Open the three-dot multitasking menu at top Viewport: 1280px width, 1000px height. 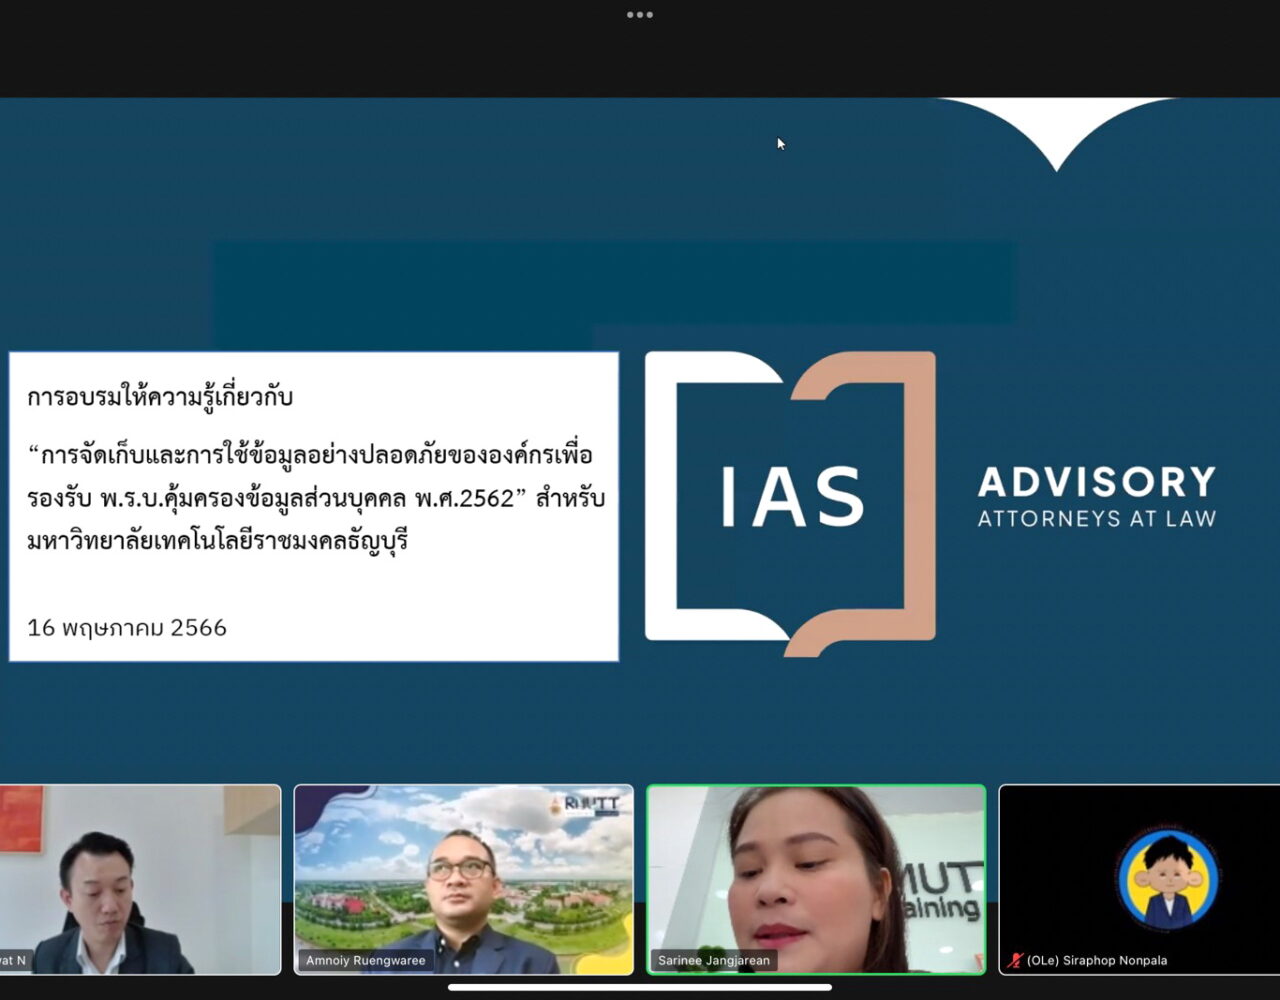[640, 15]
